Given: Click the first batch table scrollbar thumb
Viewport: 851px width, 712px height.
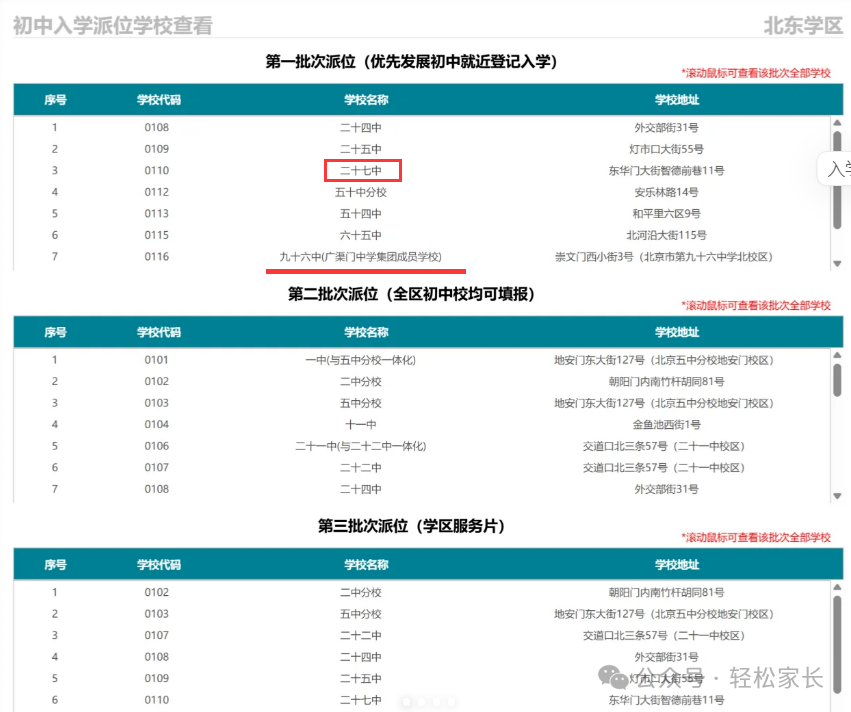Looking at the screenshot, I should [x=837, y=180].
